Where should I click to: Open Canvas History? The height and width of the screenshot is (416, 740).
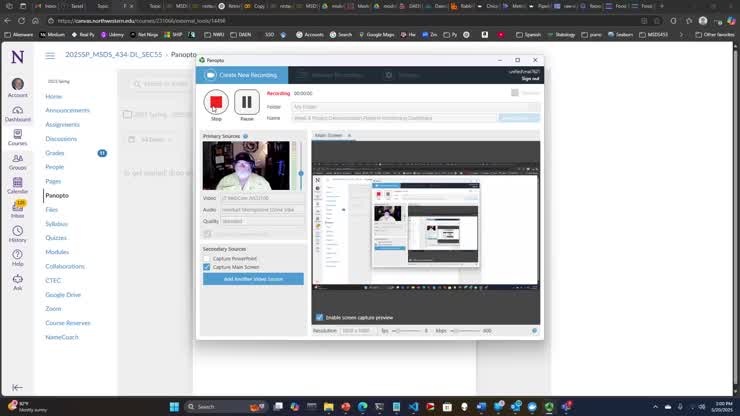click(x=17, y=234)
